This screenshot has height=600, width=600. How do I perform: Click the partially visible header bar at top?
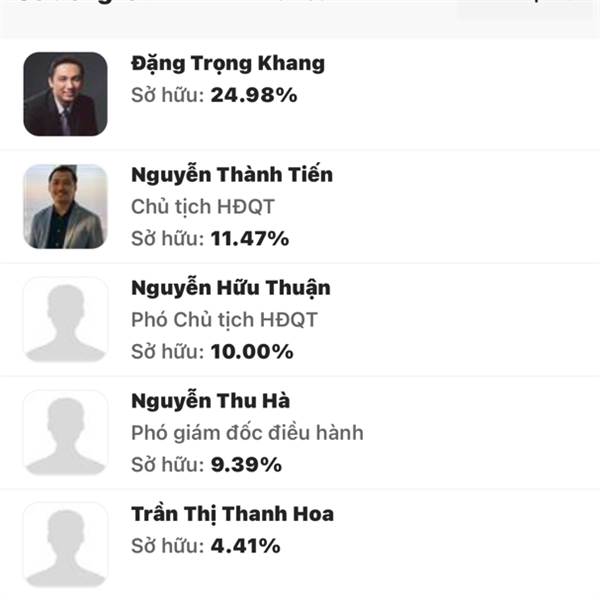click(300, 18)
